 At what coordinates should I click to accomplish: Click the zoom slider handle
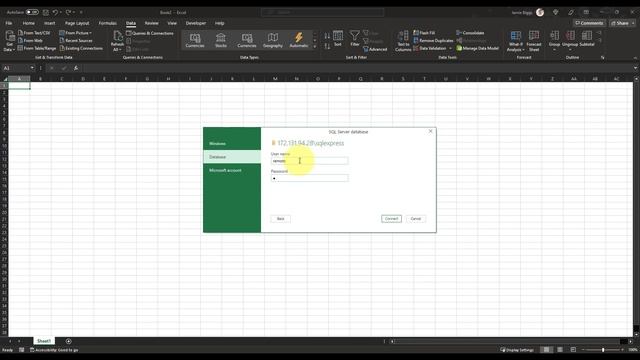tap(603, 350)
